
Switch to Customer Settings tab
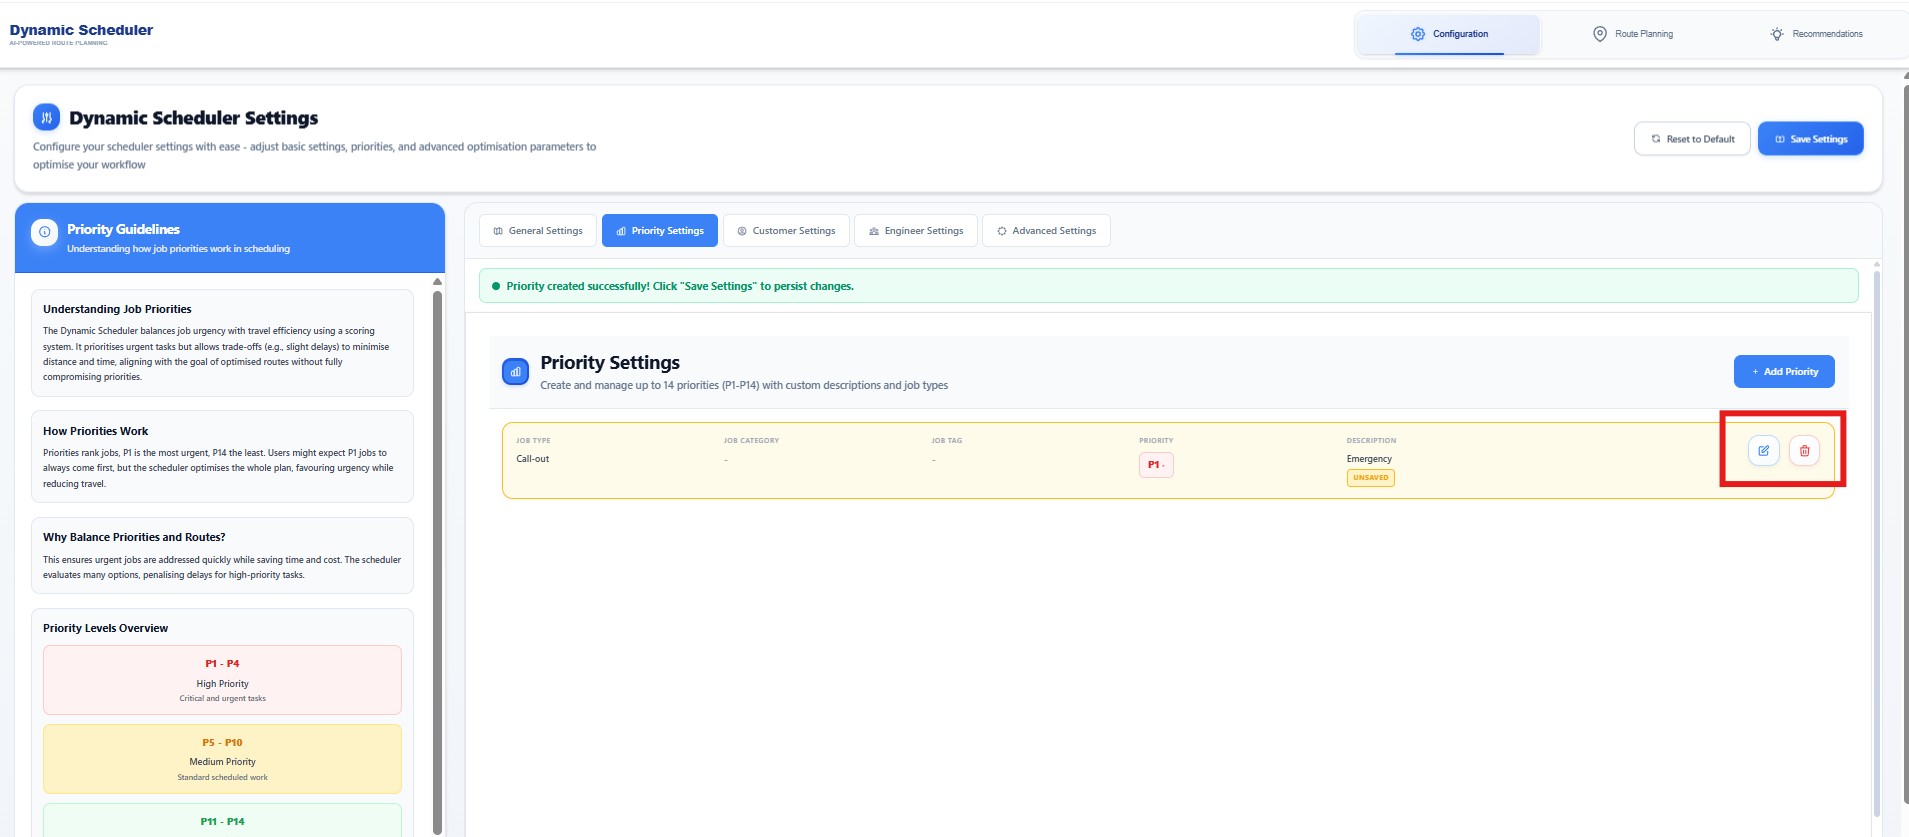tap(786, 231)
